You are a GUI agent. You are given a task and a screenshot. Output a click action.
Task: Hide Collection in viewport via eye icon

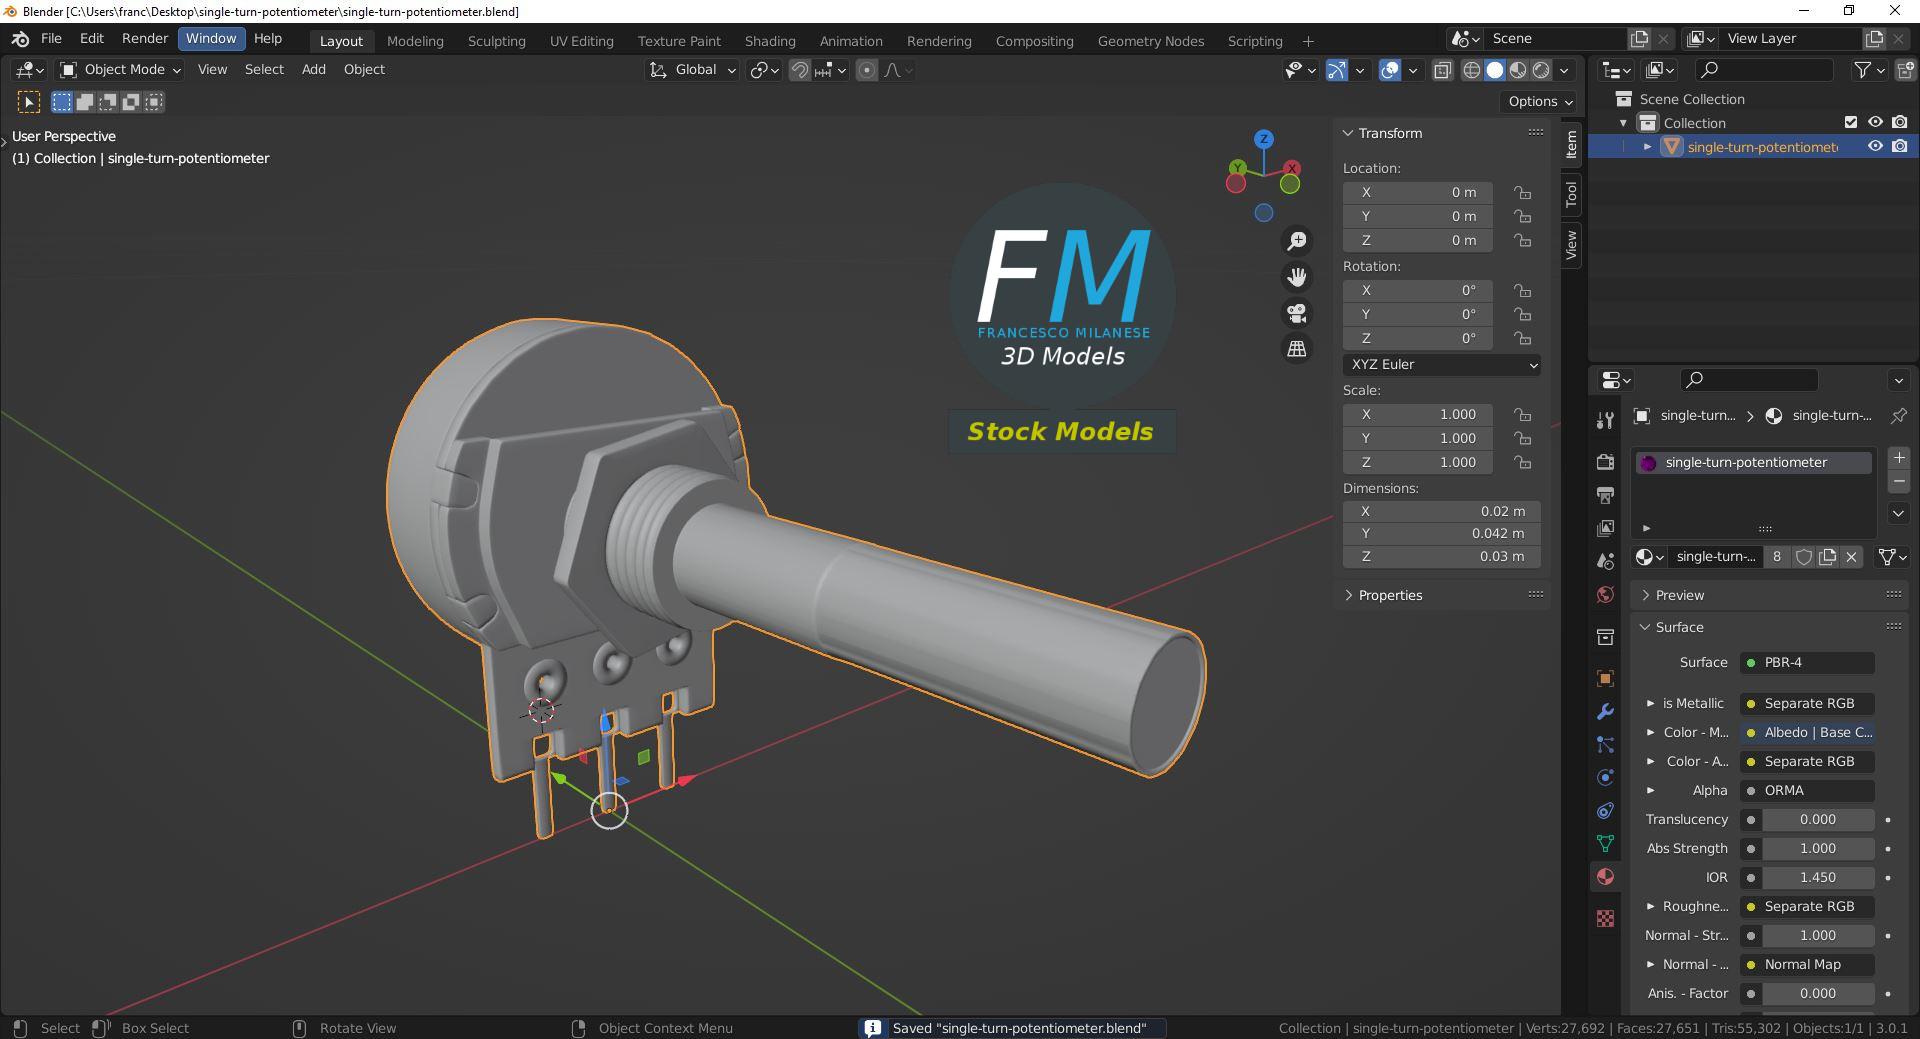tap(1875, 123)
